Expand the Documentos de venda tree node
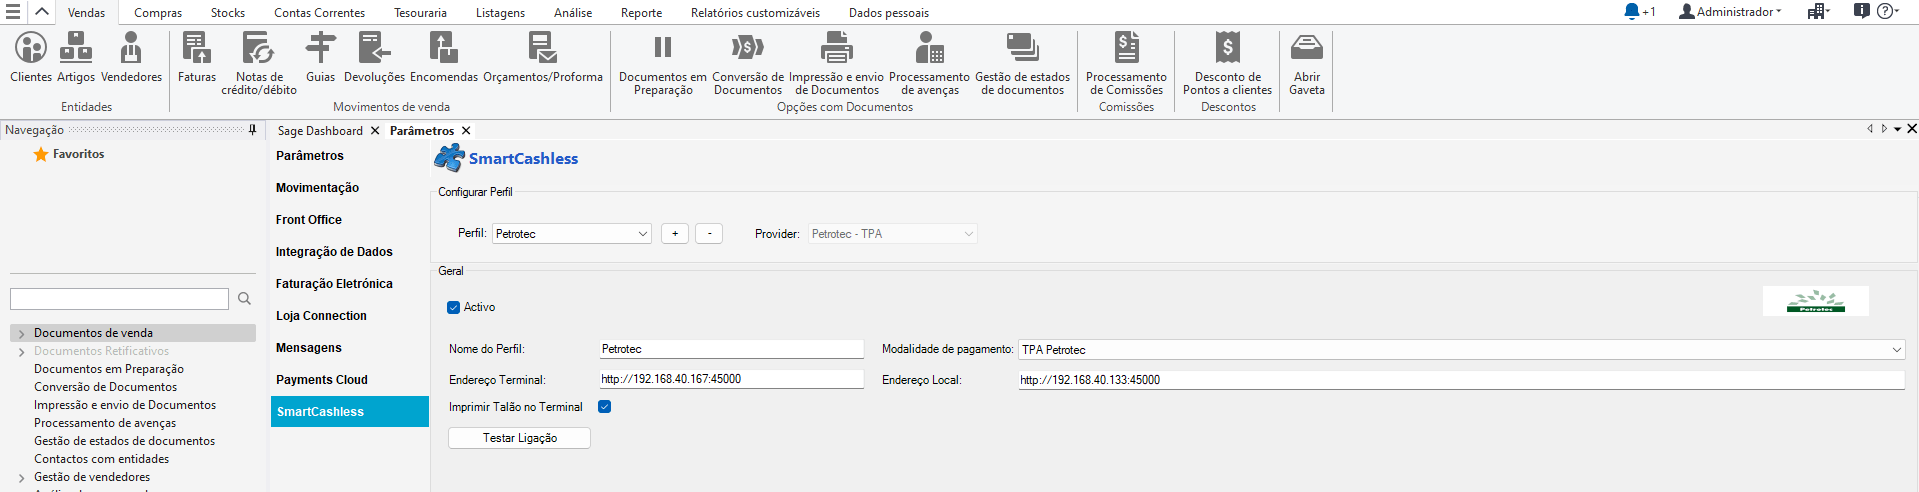The width and height of the screenshot is (1919, 492). [21, 334]
